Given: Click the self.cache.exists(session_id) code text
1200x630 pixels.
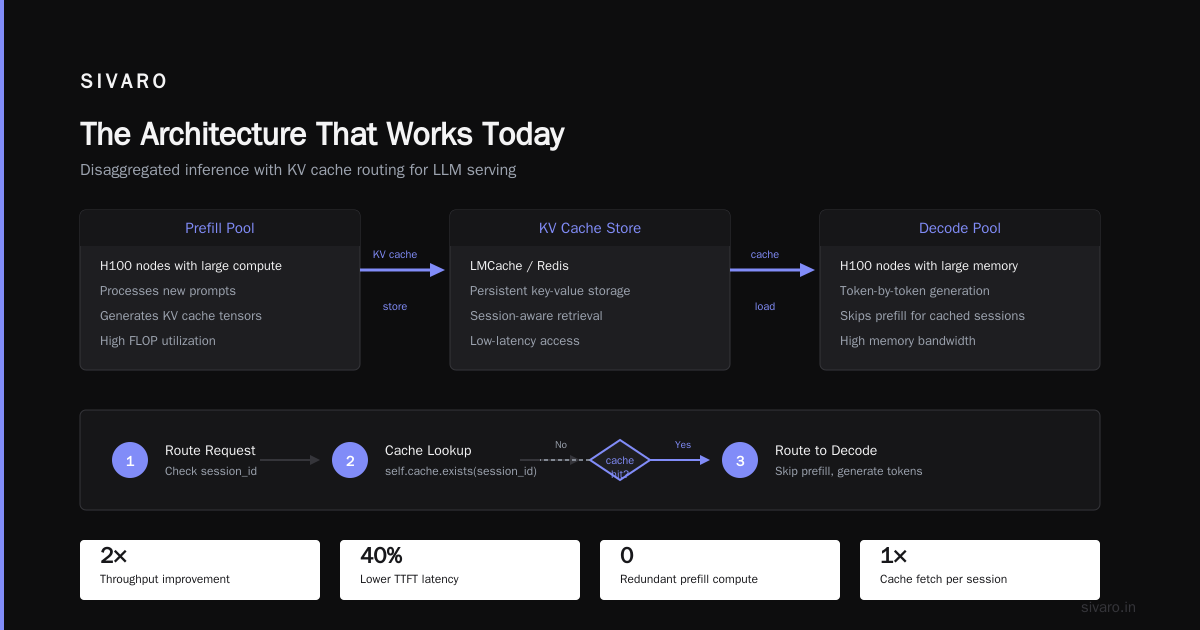Looking at the screenshot, I should (x=461, y=471).
